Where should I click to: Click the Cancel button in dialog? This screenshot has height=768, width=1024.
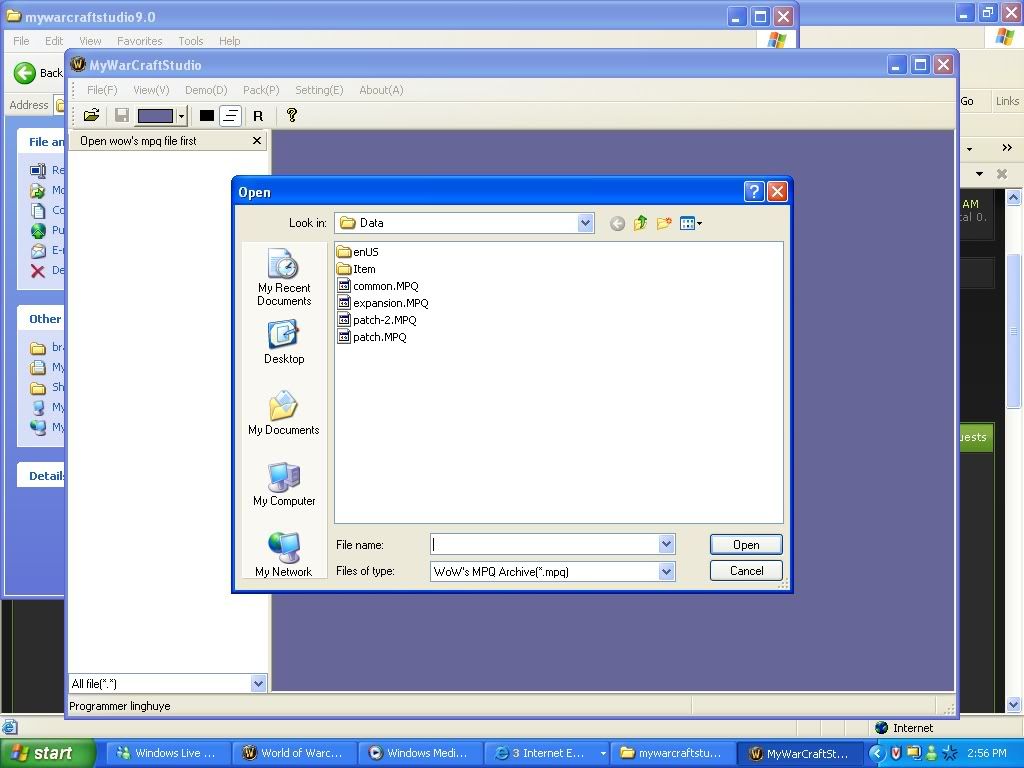(x=746, y=571)
